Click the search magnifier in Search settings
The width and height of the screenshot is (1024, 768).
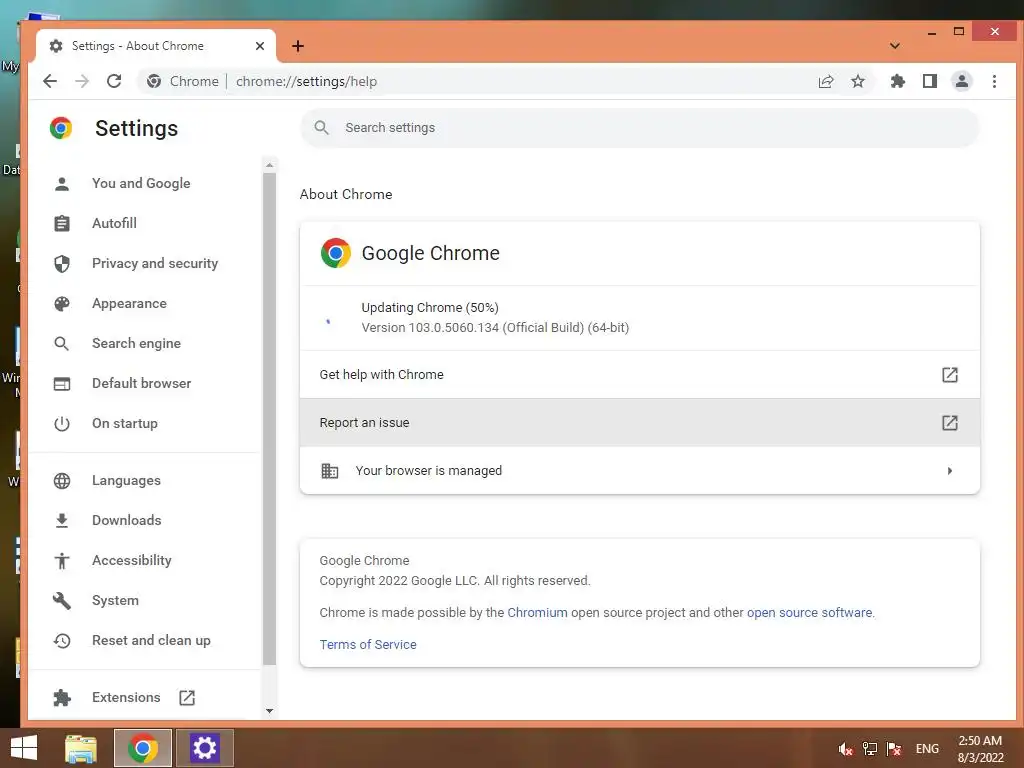tap(321, 127)
